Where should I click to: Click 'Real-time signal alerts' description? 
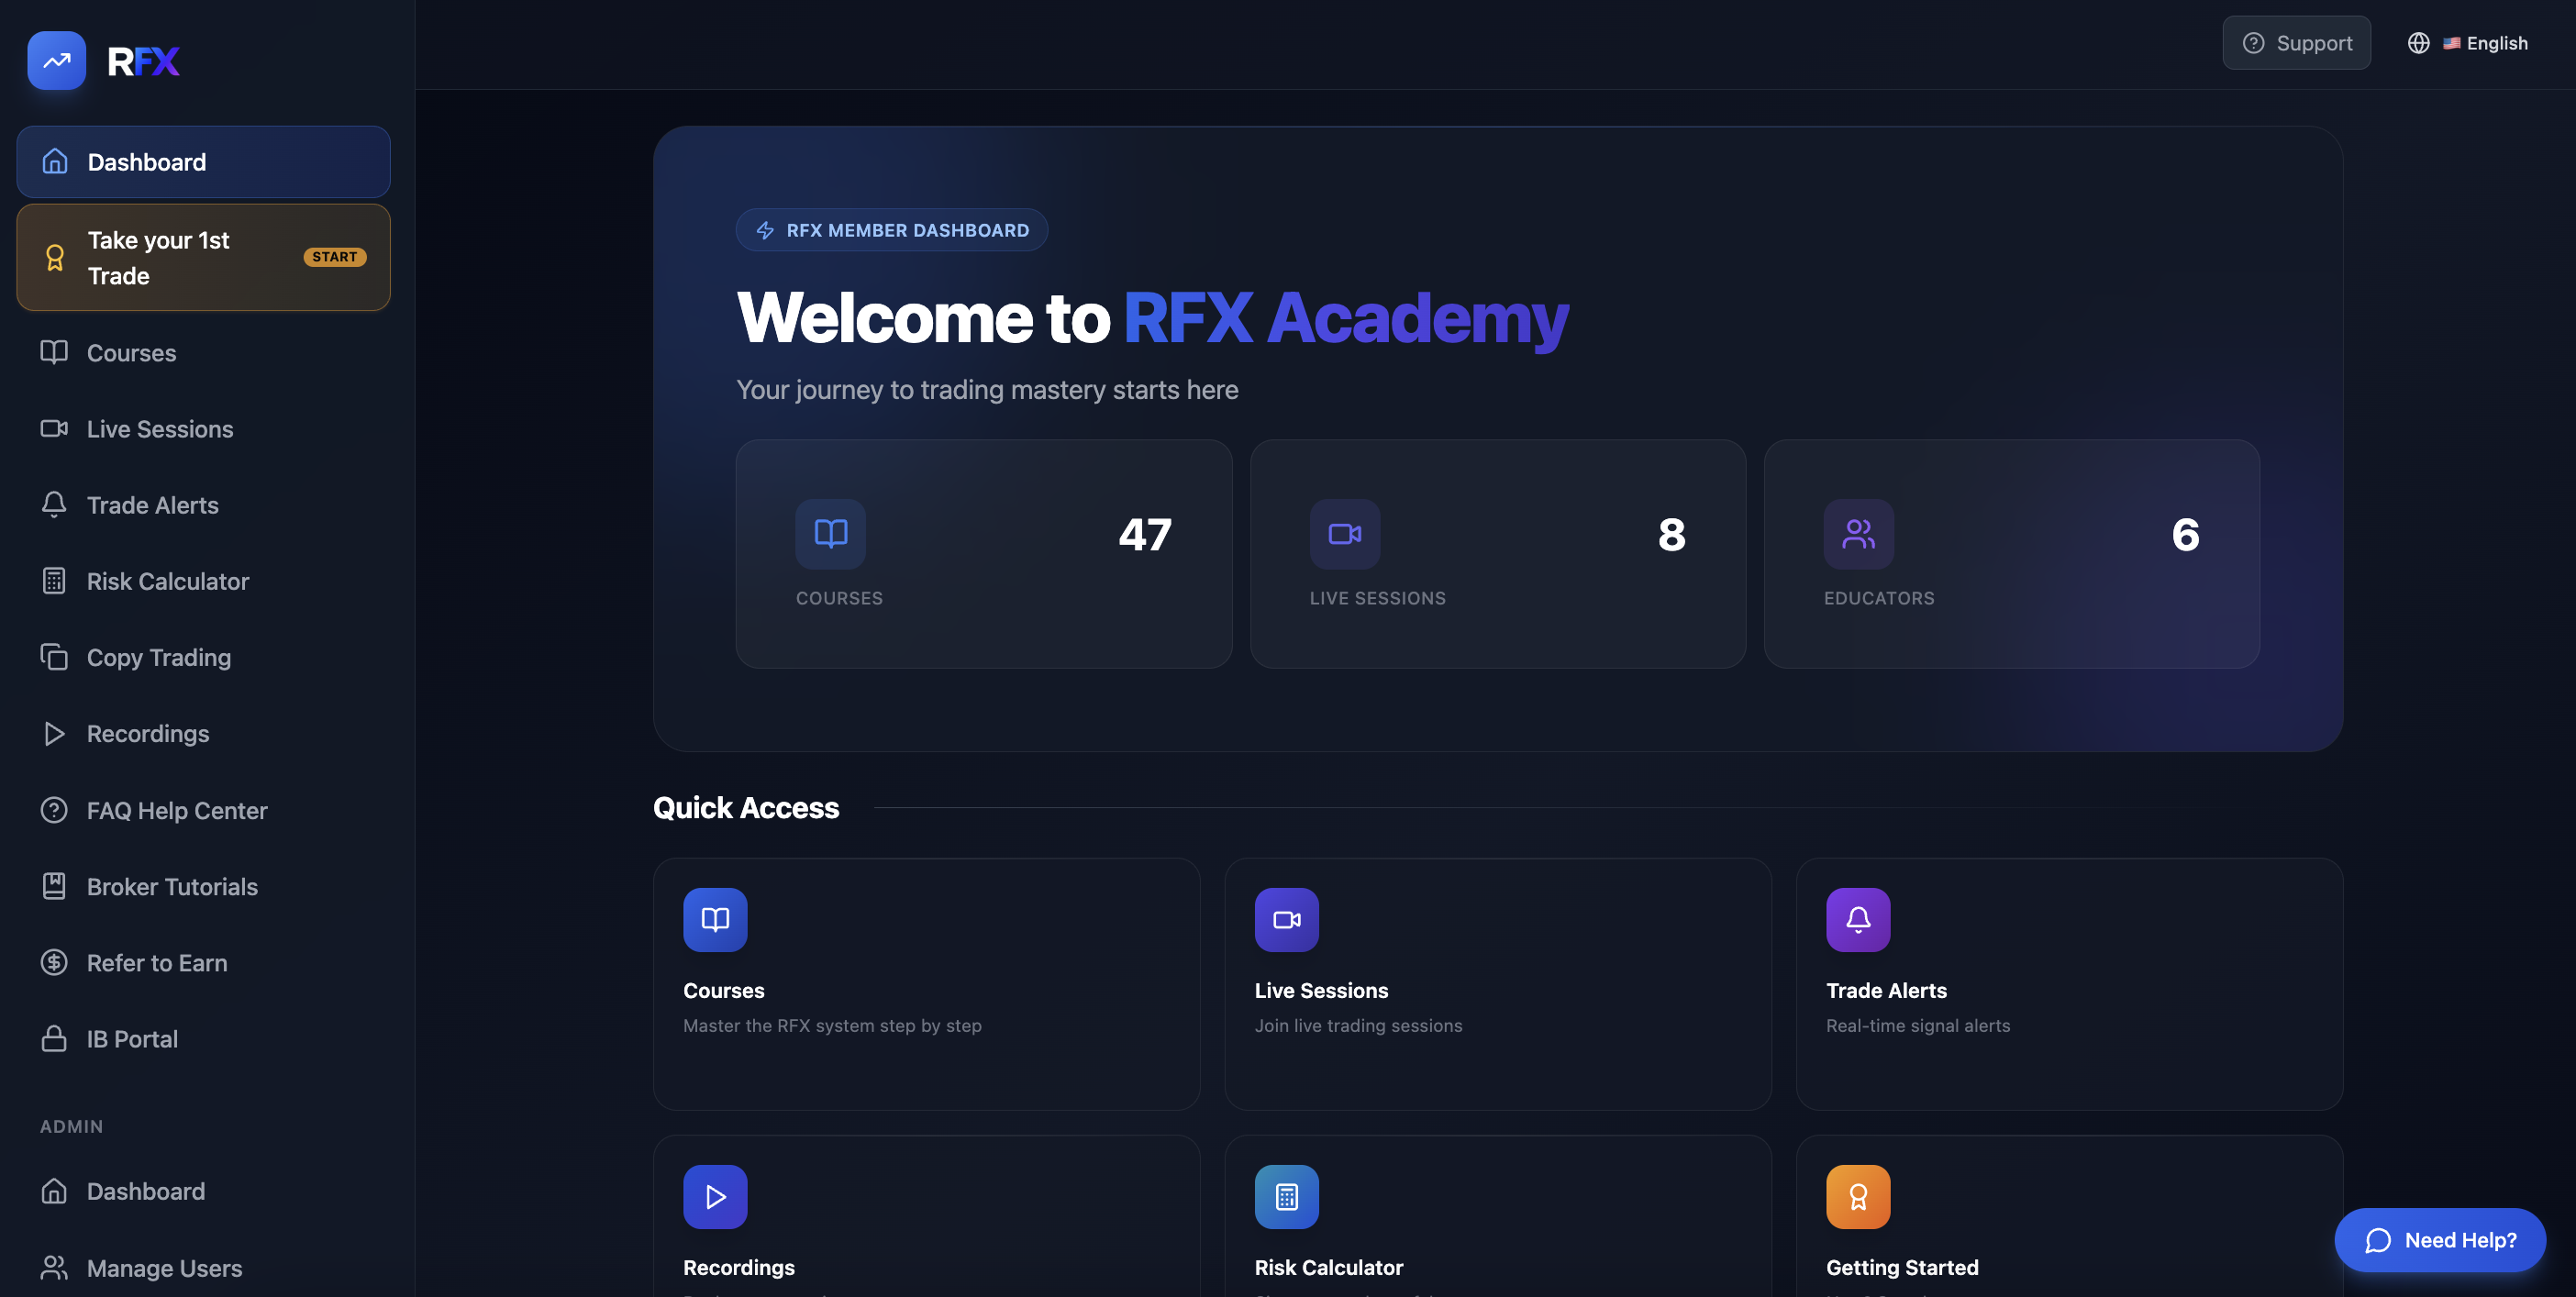(x=1918, y=1026)
